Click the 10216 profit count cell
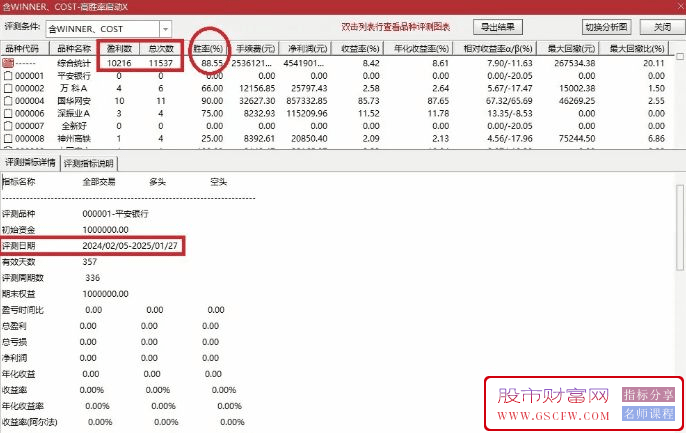The image size is (686, 433). (119, 63)
